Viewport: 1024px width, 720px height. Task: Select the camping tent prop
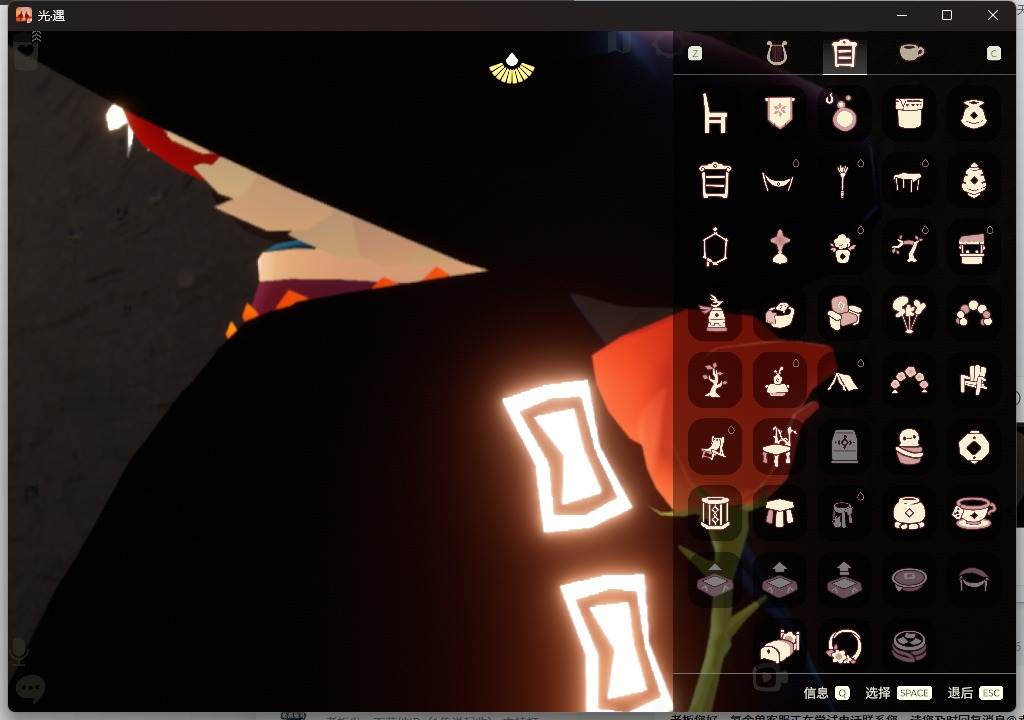coord(844,380)
